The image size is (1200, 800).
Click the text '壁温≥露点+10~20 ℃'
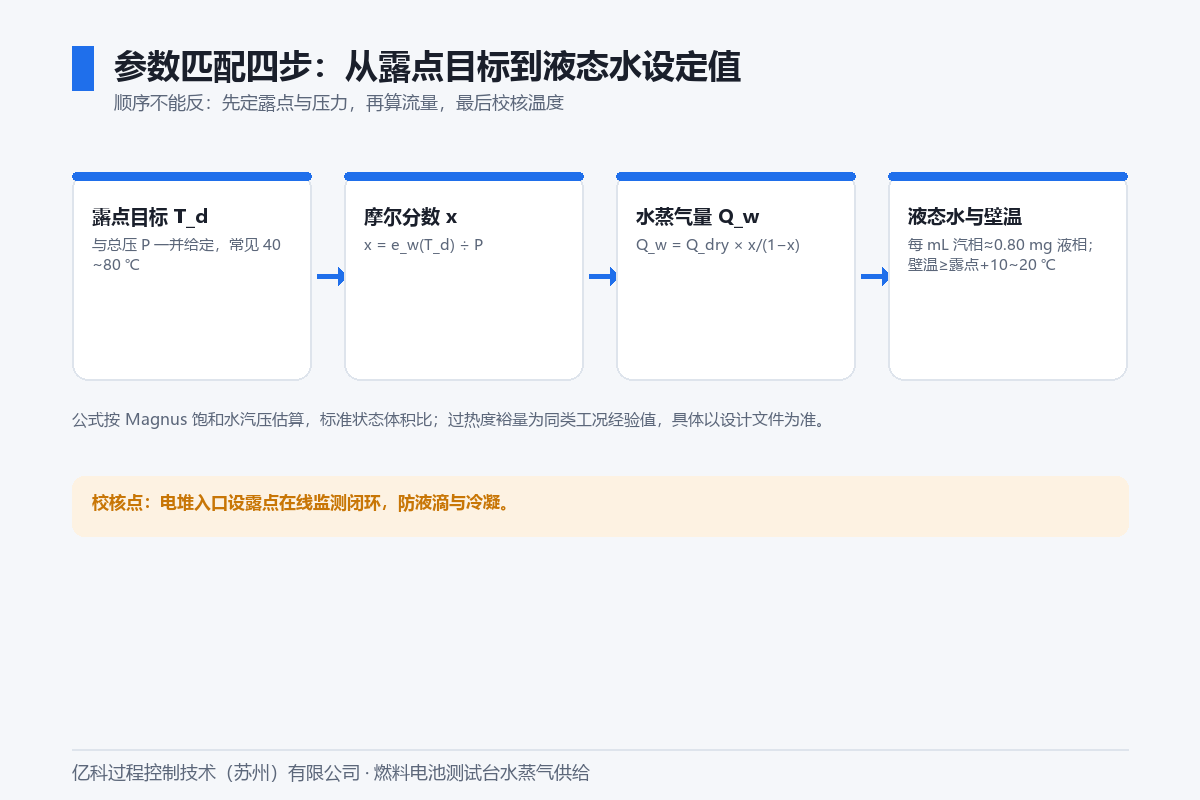(982, 264)
